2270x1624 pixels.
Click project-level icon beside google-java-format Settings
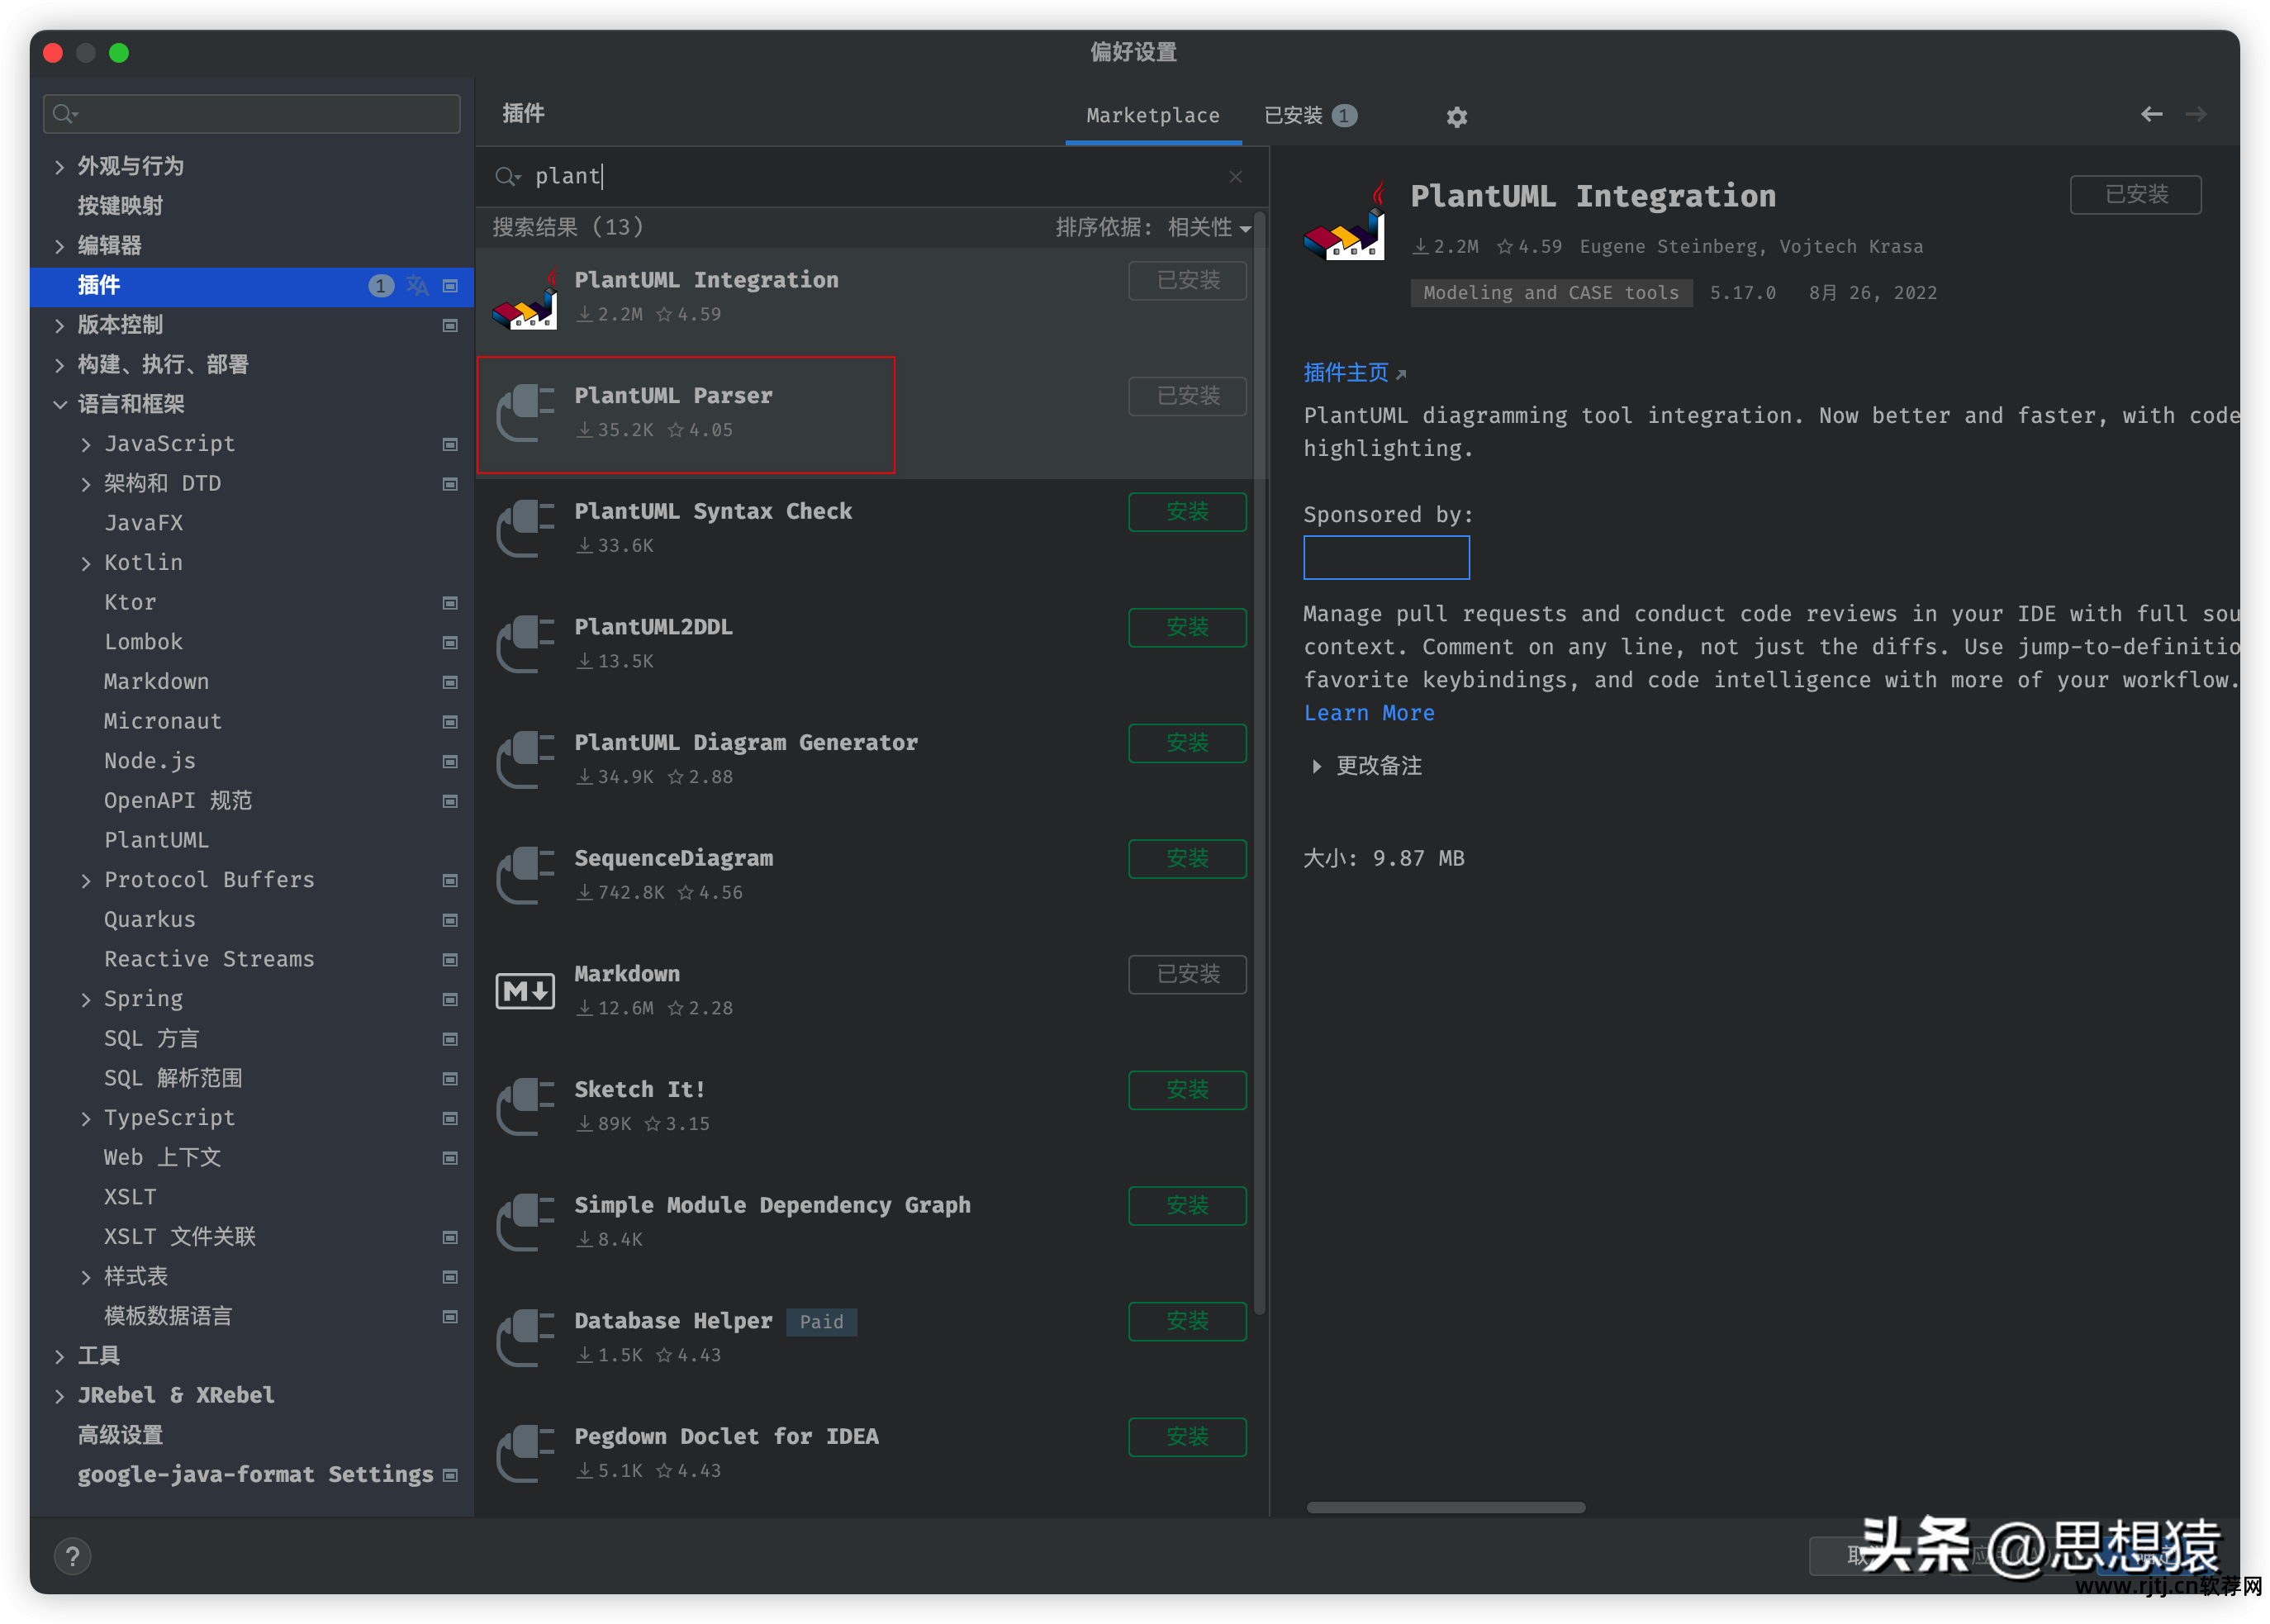450,1475
